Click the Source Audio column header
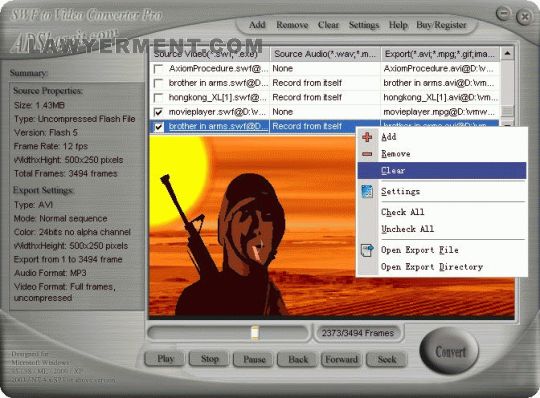 coord(325,54)
